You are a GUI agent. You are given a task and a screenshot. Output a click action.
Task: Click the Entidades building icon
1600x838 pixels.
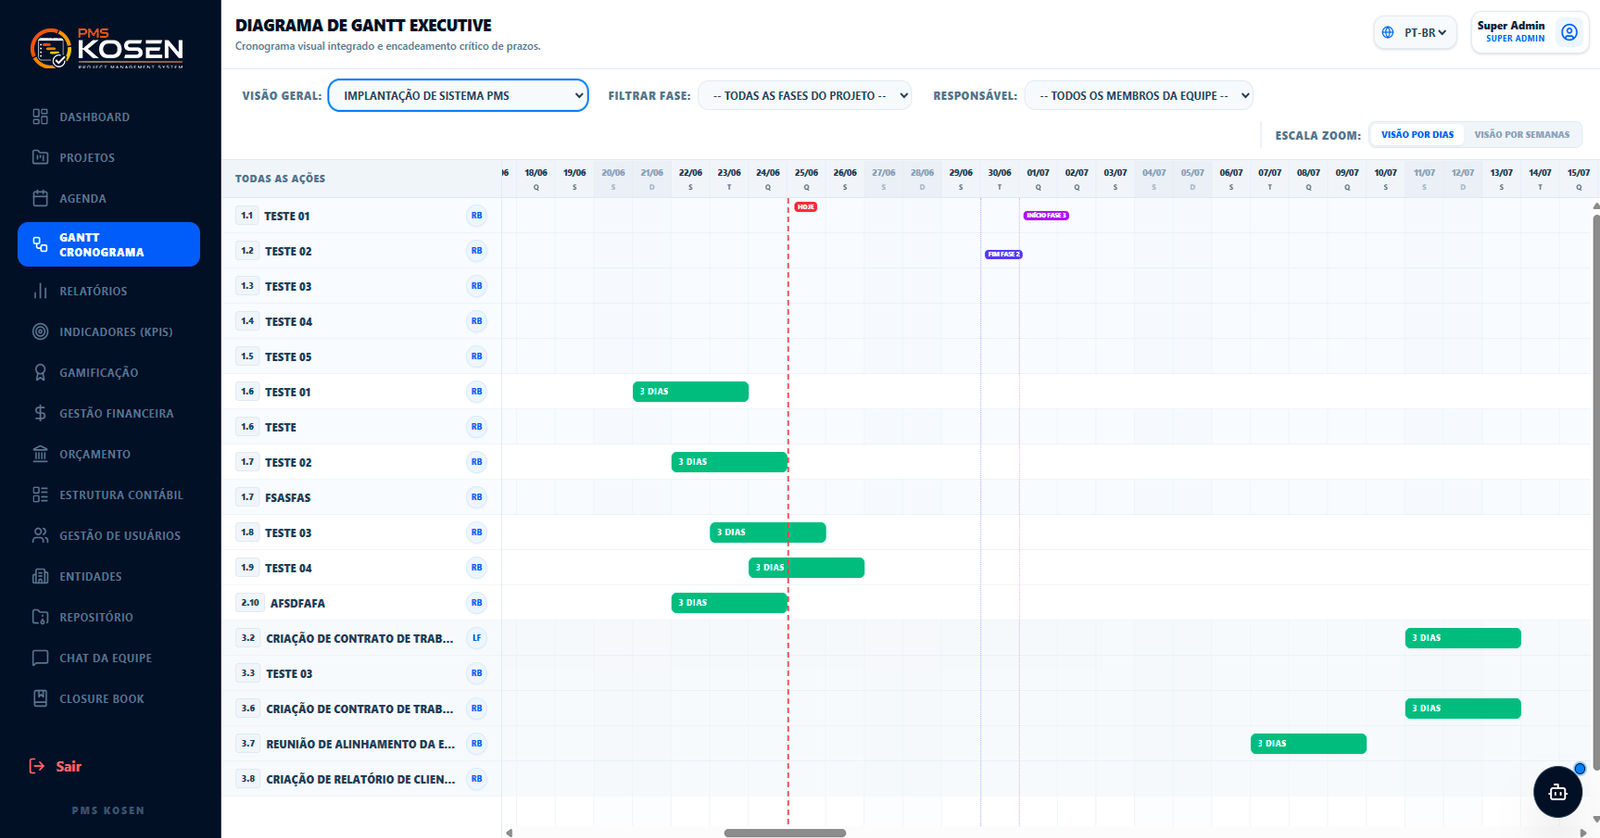(x=40, y=576)
